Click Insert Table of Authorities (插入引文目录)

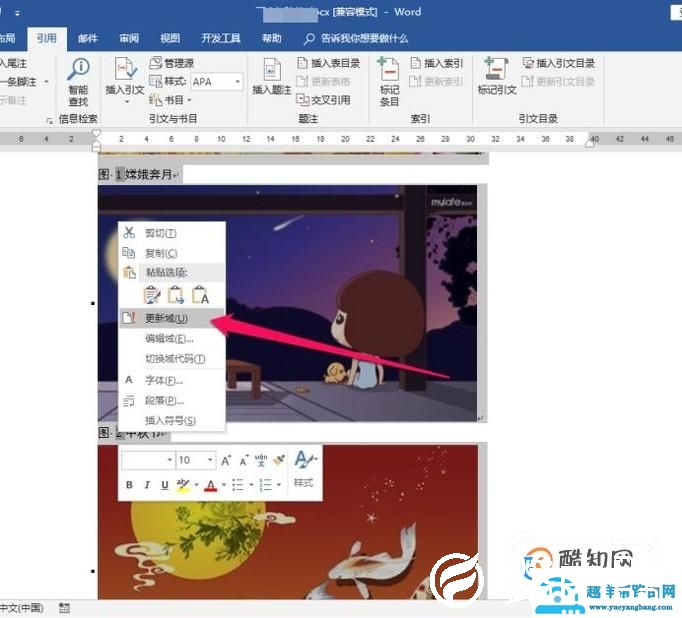558,63
